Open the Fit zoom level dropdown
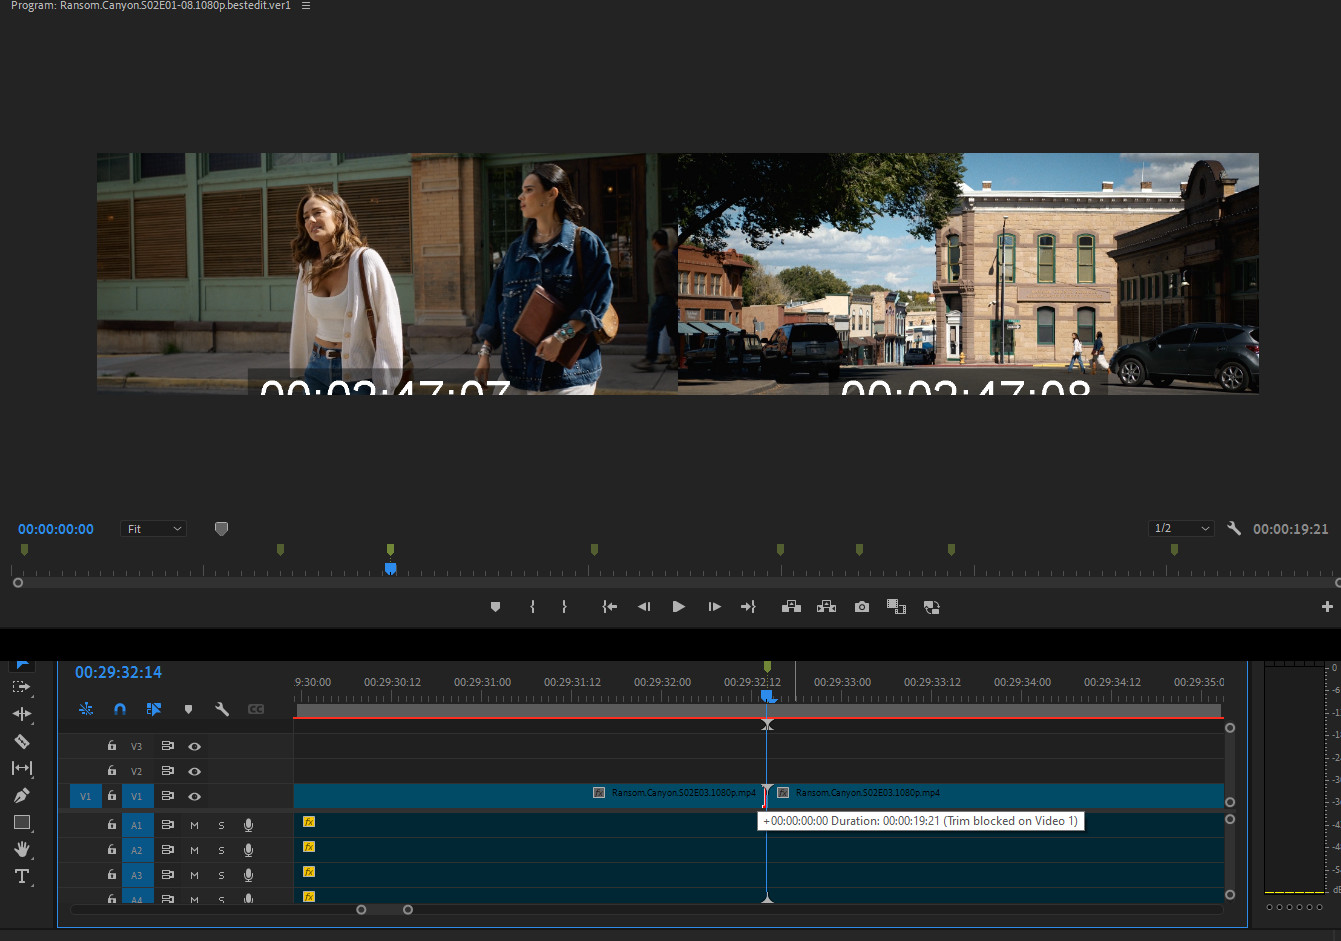This screenshot has height=941, width=1341. click(x=154, y=529)
